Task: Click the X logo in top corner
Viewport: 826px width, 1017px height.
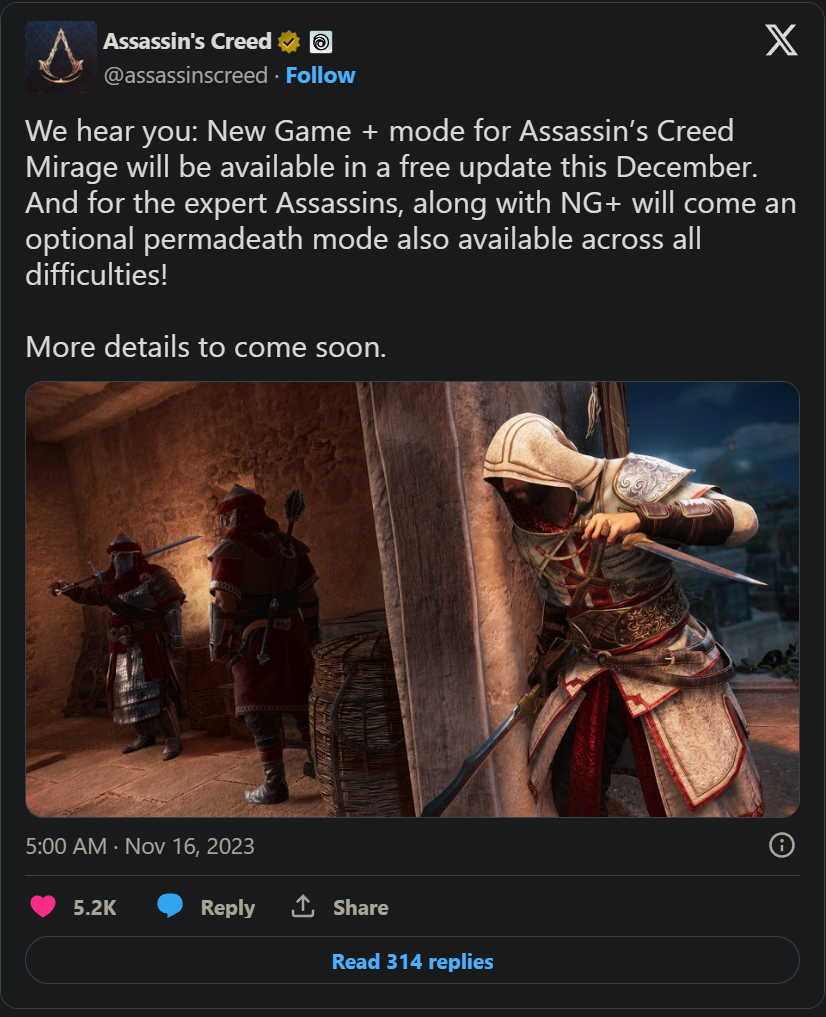Action: pos(781,40)
